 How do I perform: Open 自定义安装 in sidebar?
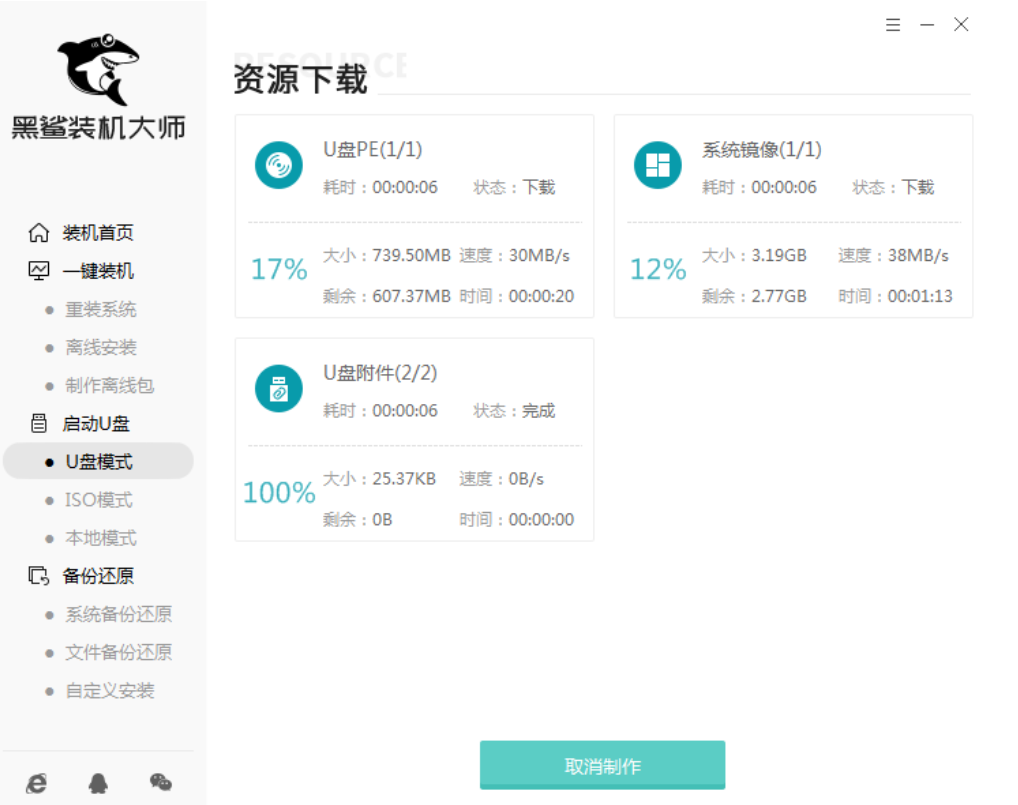(x=109, y=690)
